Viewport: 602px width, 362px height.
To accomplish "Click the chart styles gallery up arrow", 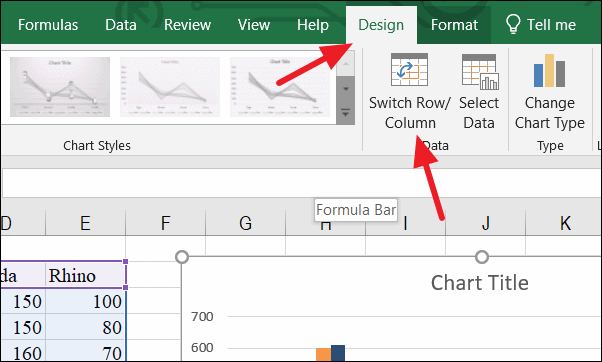I will point(346,64).
